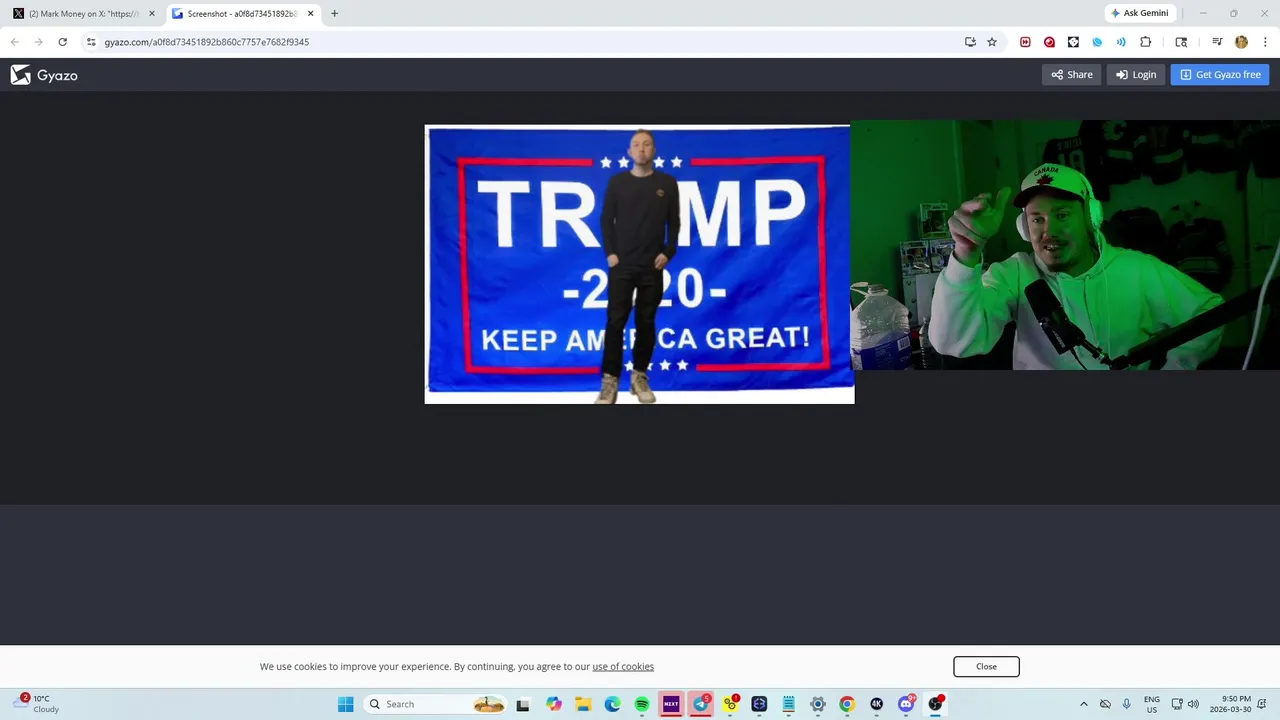This screenshot has height=720, width=1280.
Task: Click the red fast-forward extension icon
Action: [1025, 42]
